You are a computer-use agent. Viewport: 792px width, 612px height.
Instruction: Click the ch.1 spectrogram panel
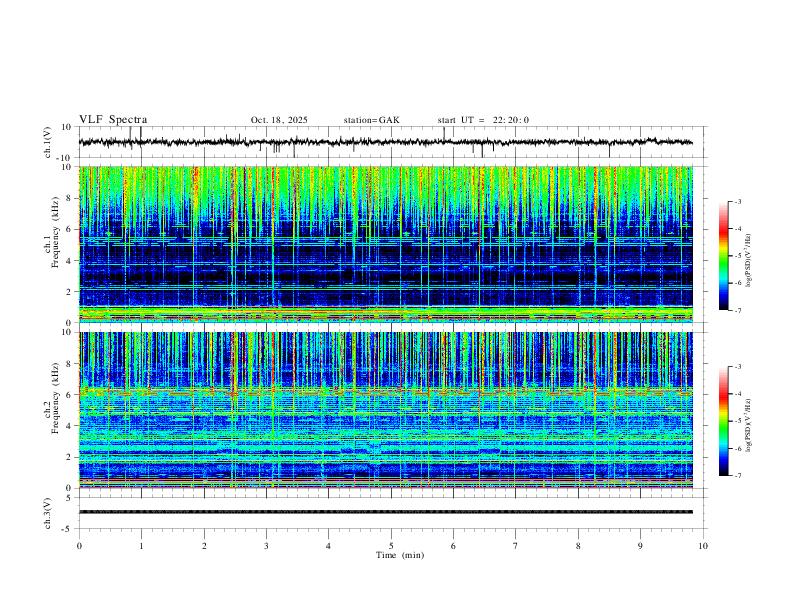[x=386, y=244]
